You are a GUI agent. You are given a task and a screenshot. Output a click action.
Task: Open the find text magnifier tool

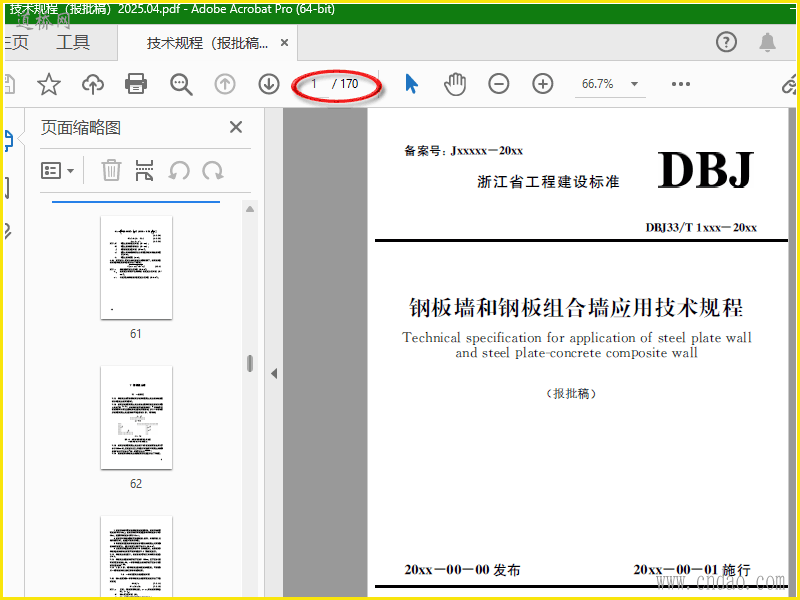click(181, 84)
